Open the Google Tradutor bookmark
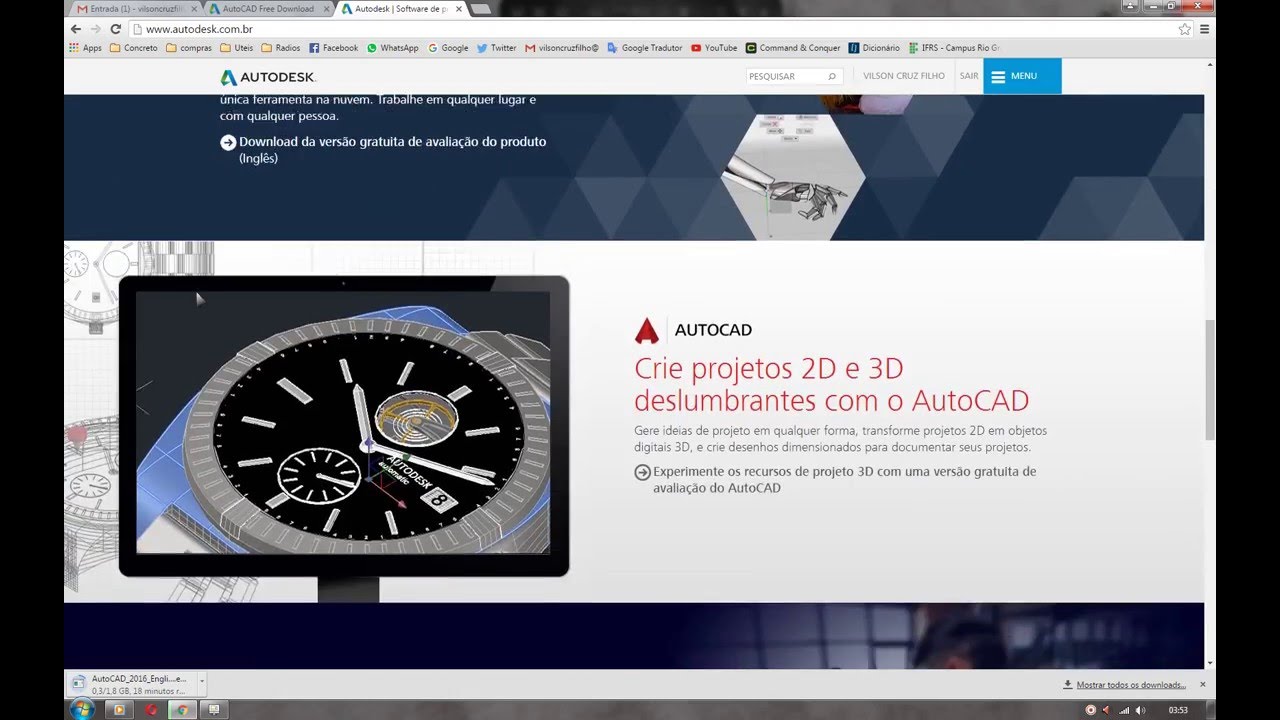This screenshot has height=720, width=1280. [x=645, y=48]
